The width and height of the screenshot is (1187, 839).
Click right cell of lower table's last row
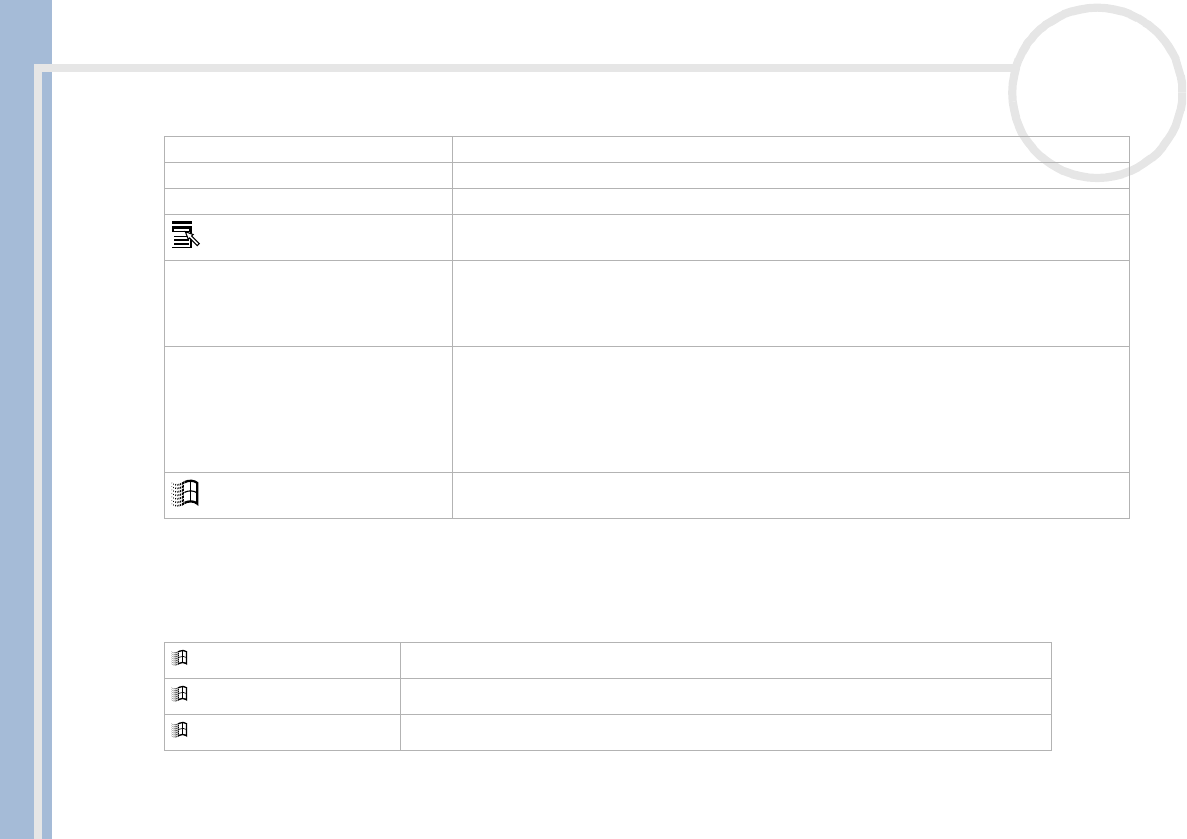pyautogui.click(x=725, y=732)
